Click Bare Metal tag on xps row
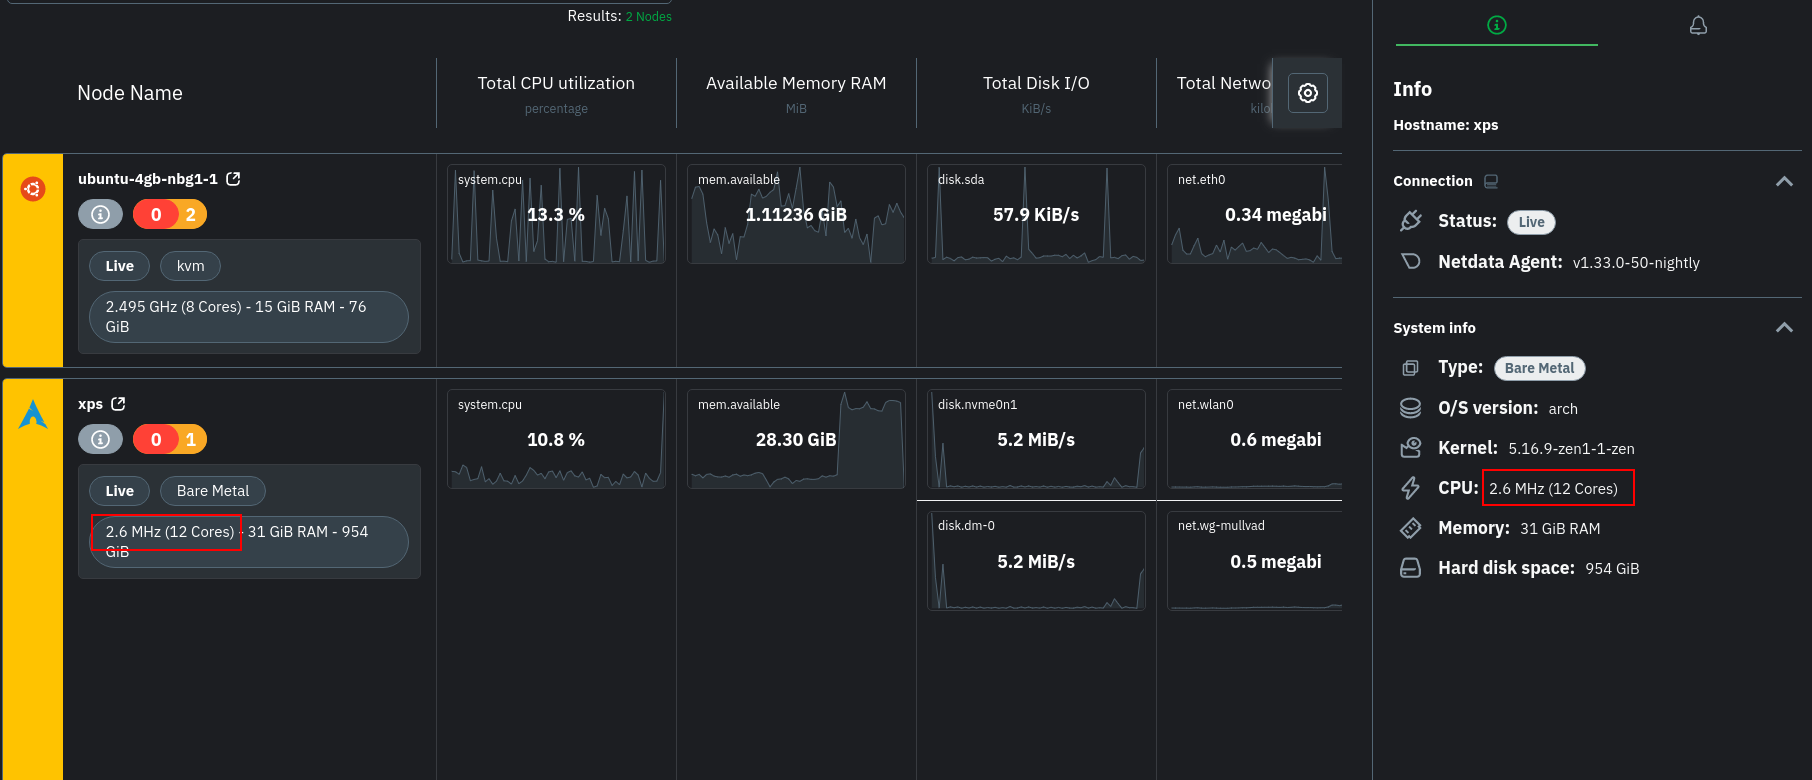The image size is (1812, 780). pos(213,491)
